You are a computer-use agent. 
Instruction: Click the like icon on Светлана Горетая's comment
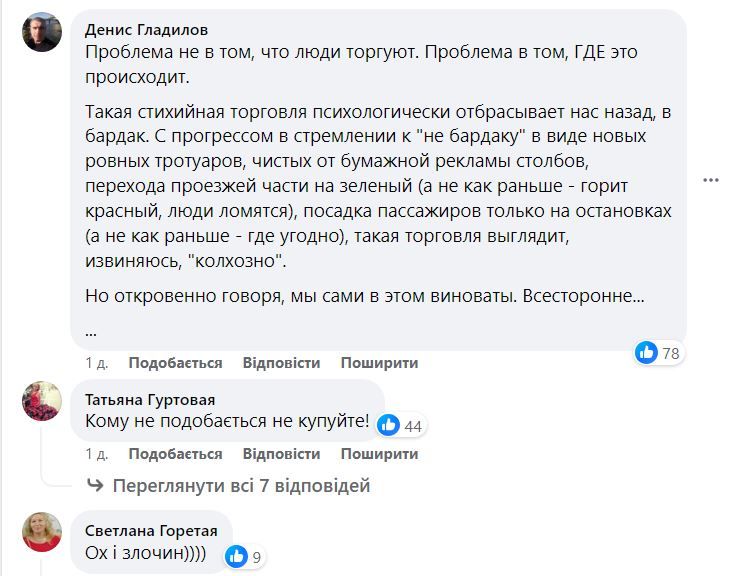pyautogui.click(x=236, y=556)
